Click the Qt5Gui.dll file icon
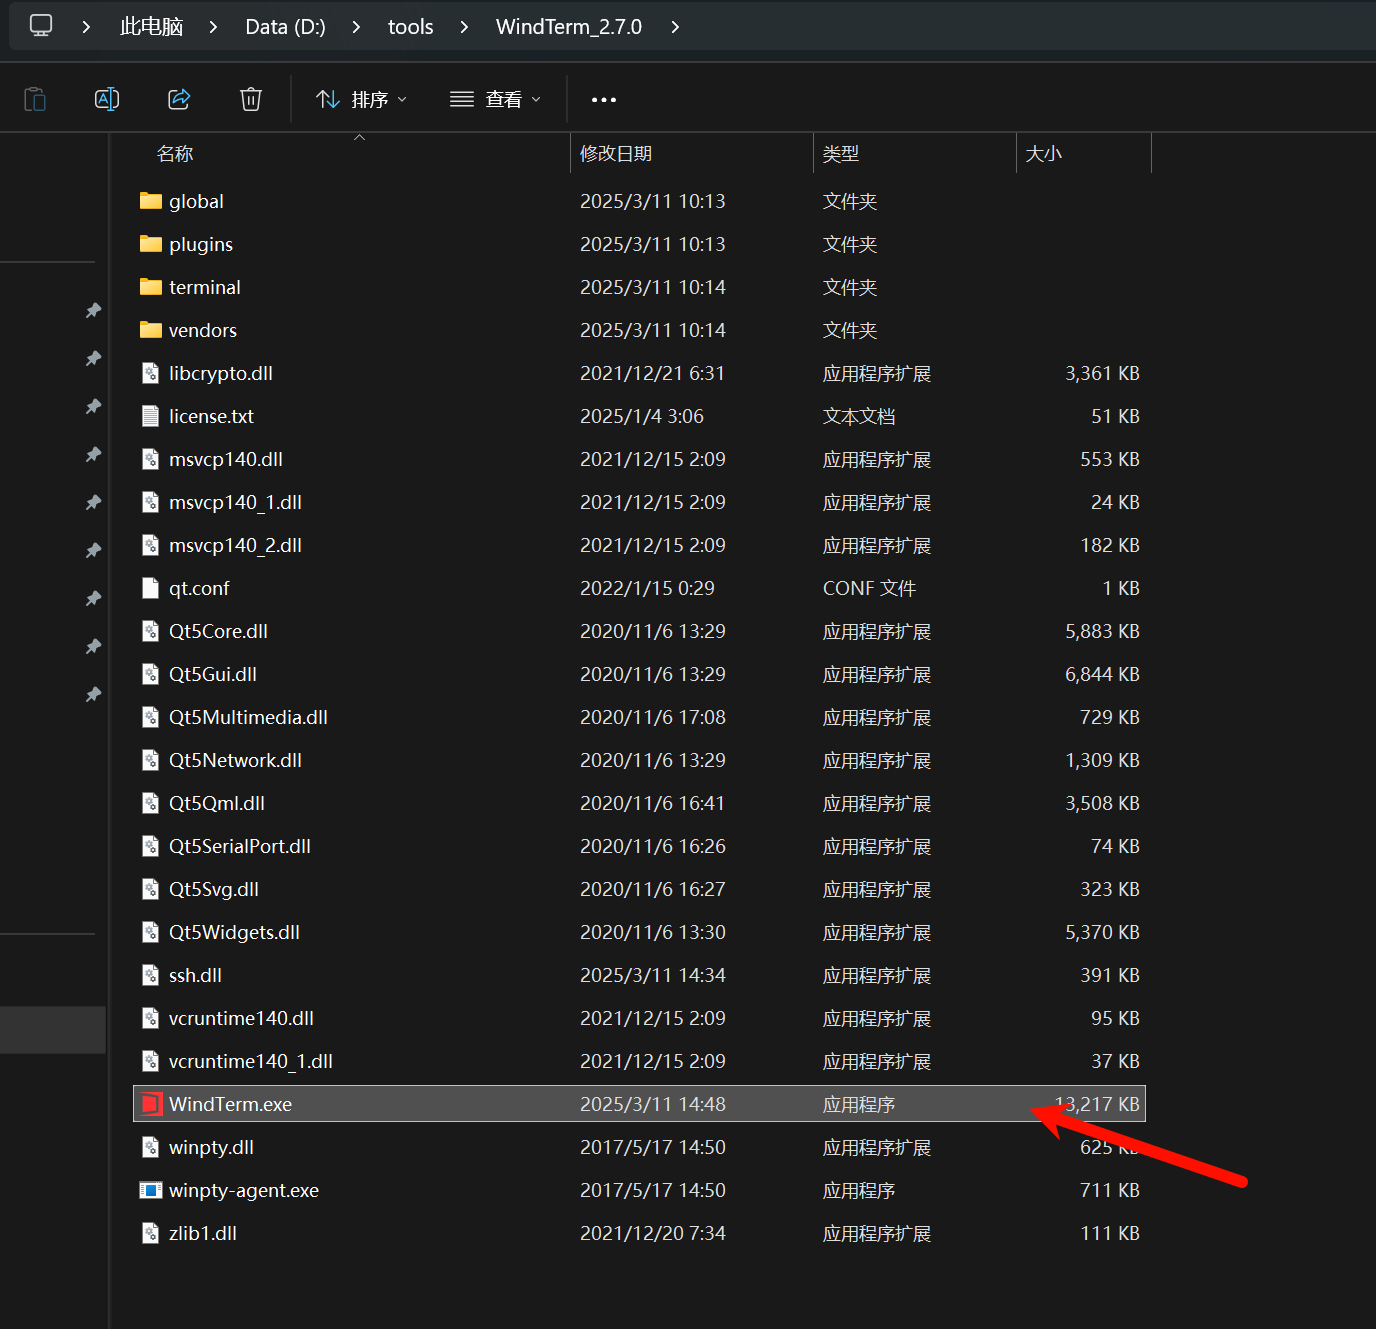This screenshot has width=1376, height=1329. pos(151,674)
